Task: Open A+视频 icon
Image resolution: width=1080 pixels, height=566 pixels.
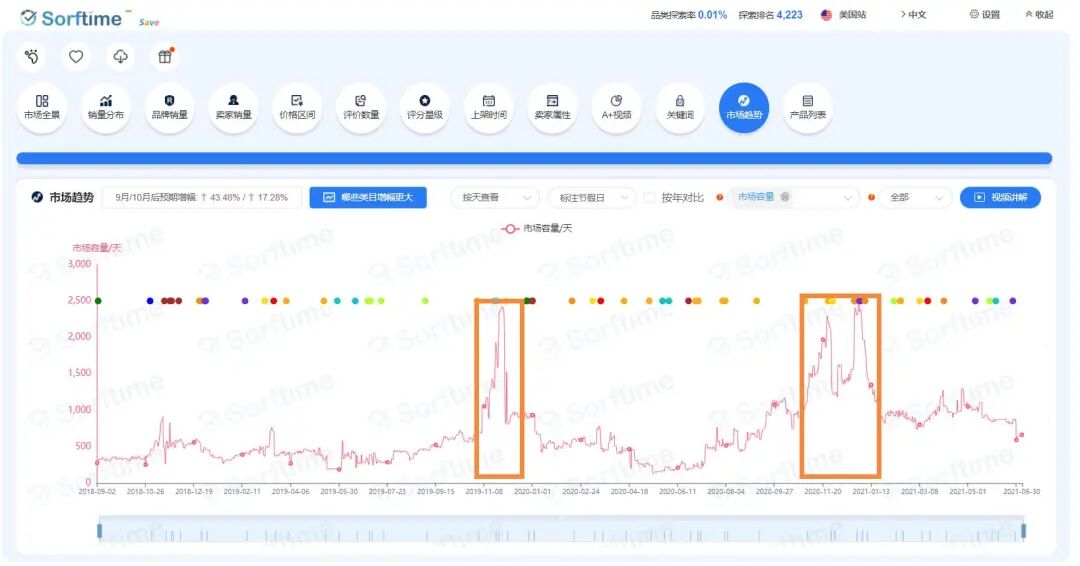Action: point(616,107)
